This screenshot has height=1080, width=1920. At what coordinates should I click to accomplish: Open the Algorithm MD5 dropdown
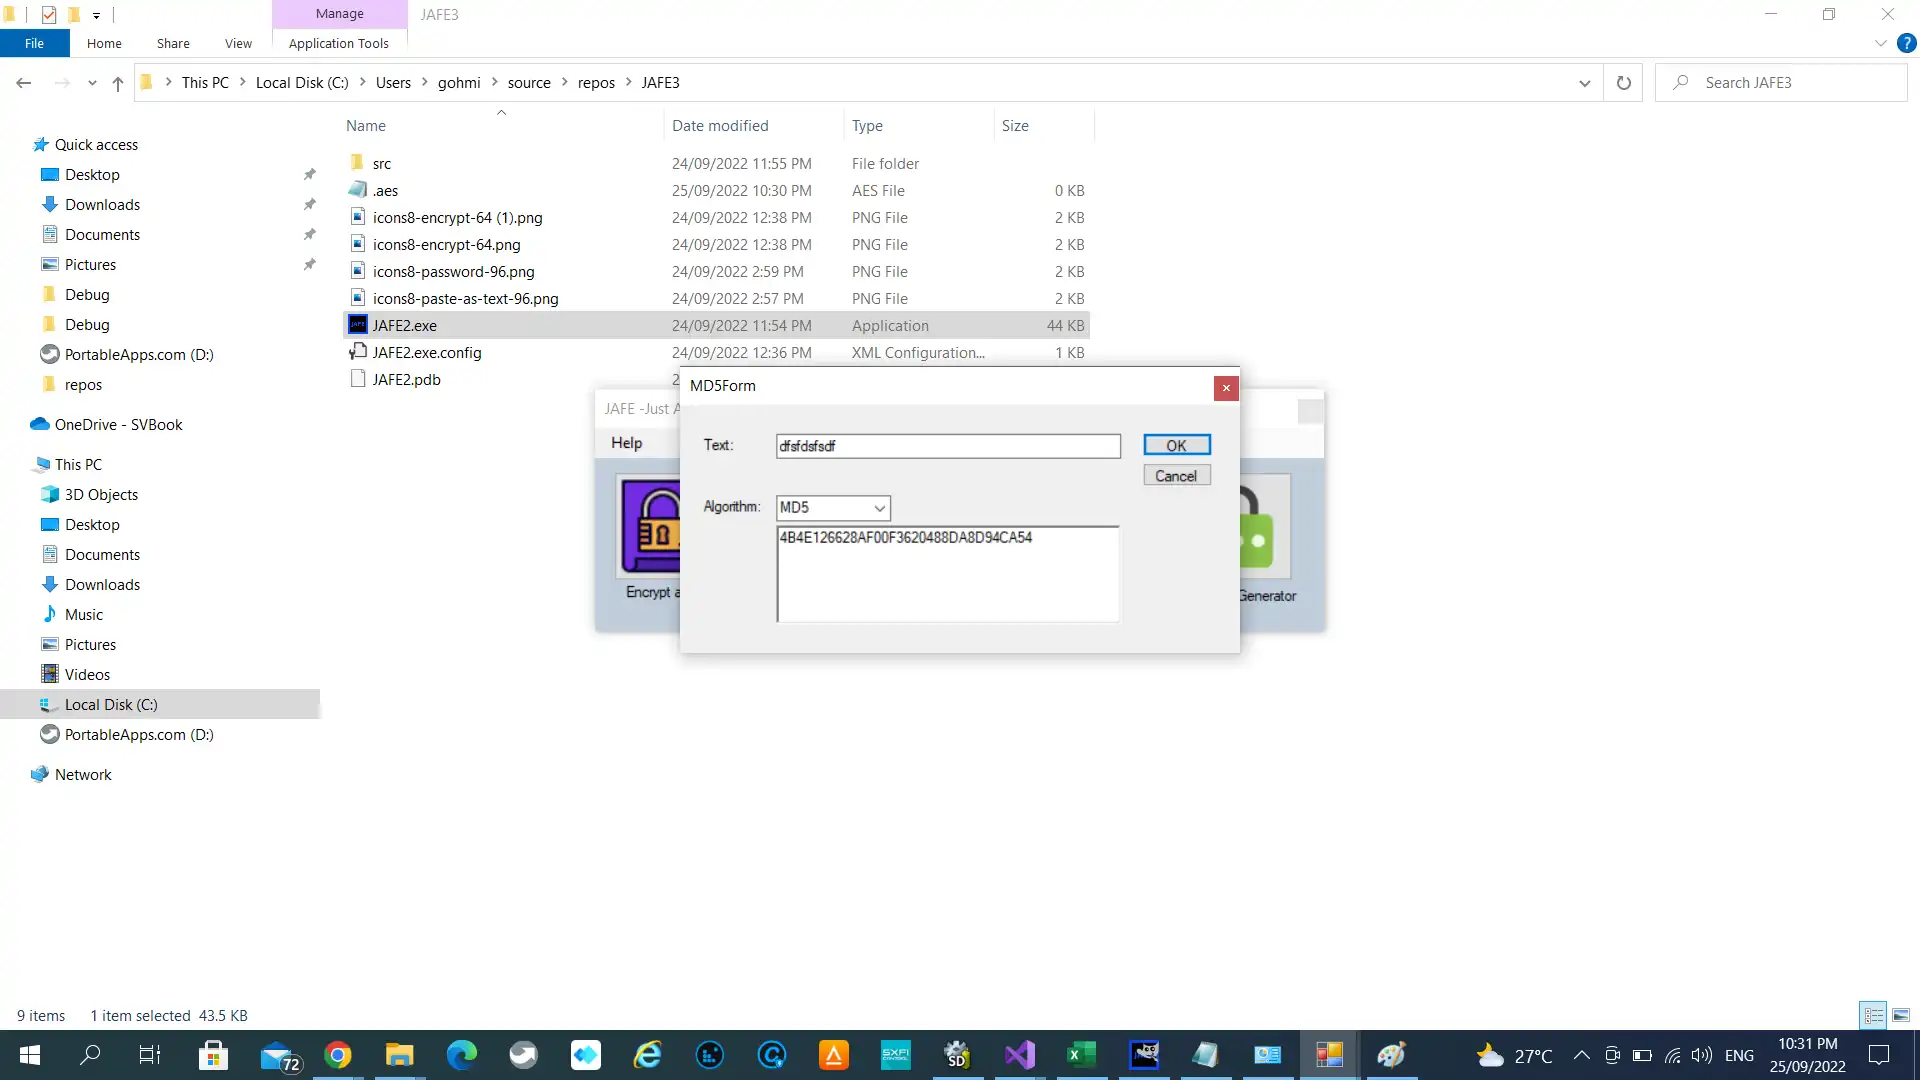coord(833,508)
